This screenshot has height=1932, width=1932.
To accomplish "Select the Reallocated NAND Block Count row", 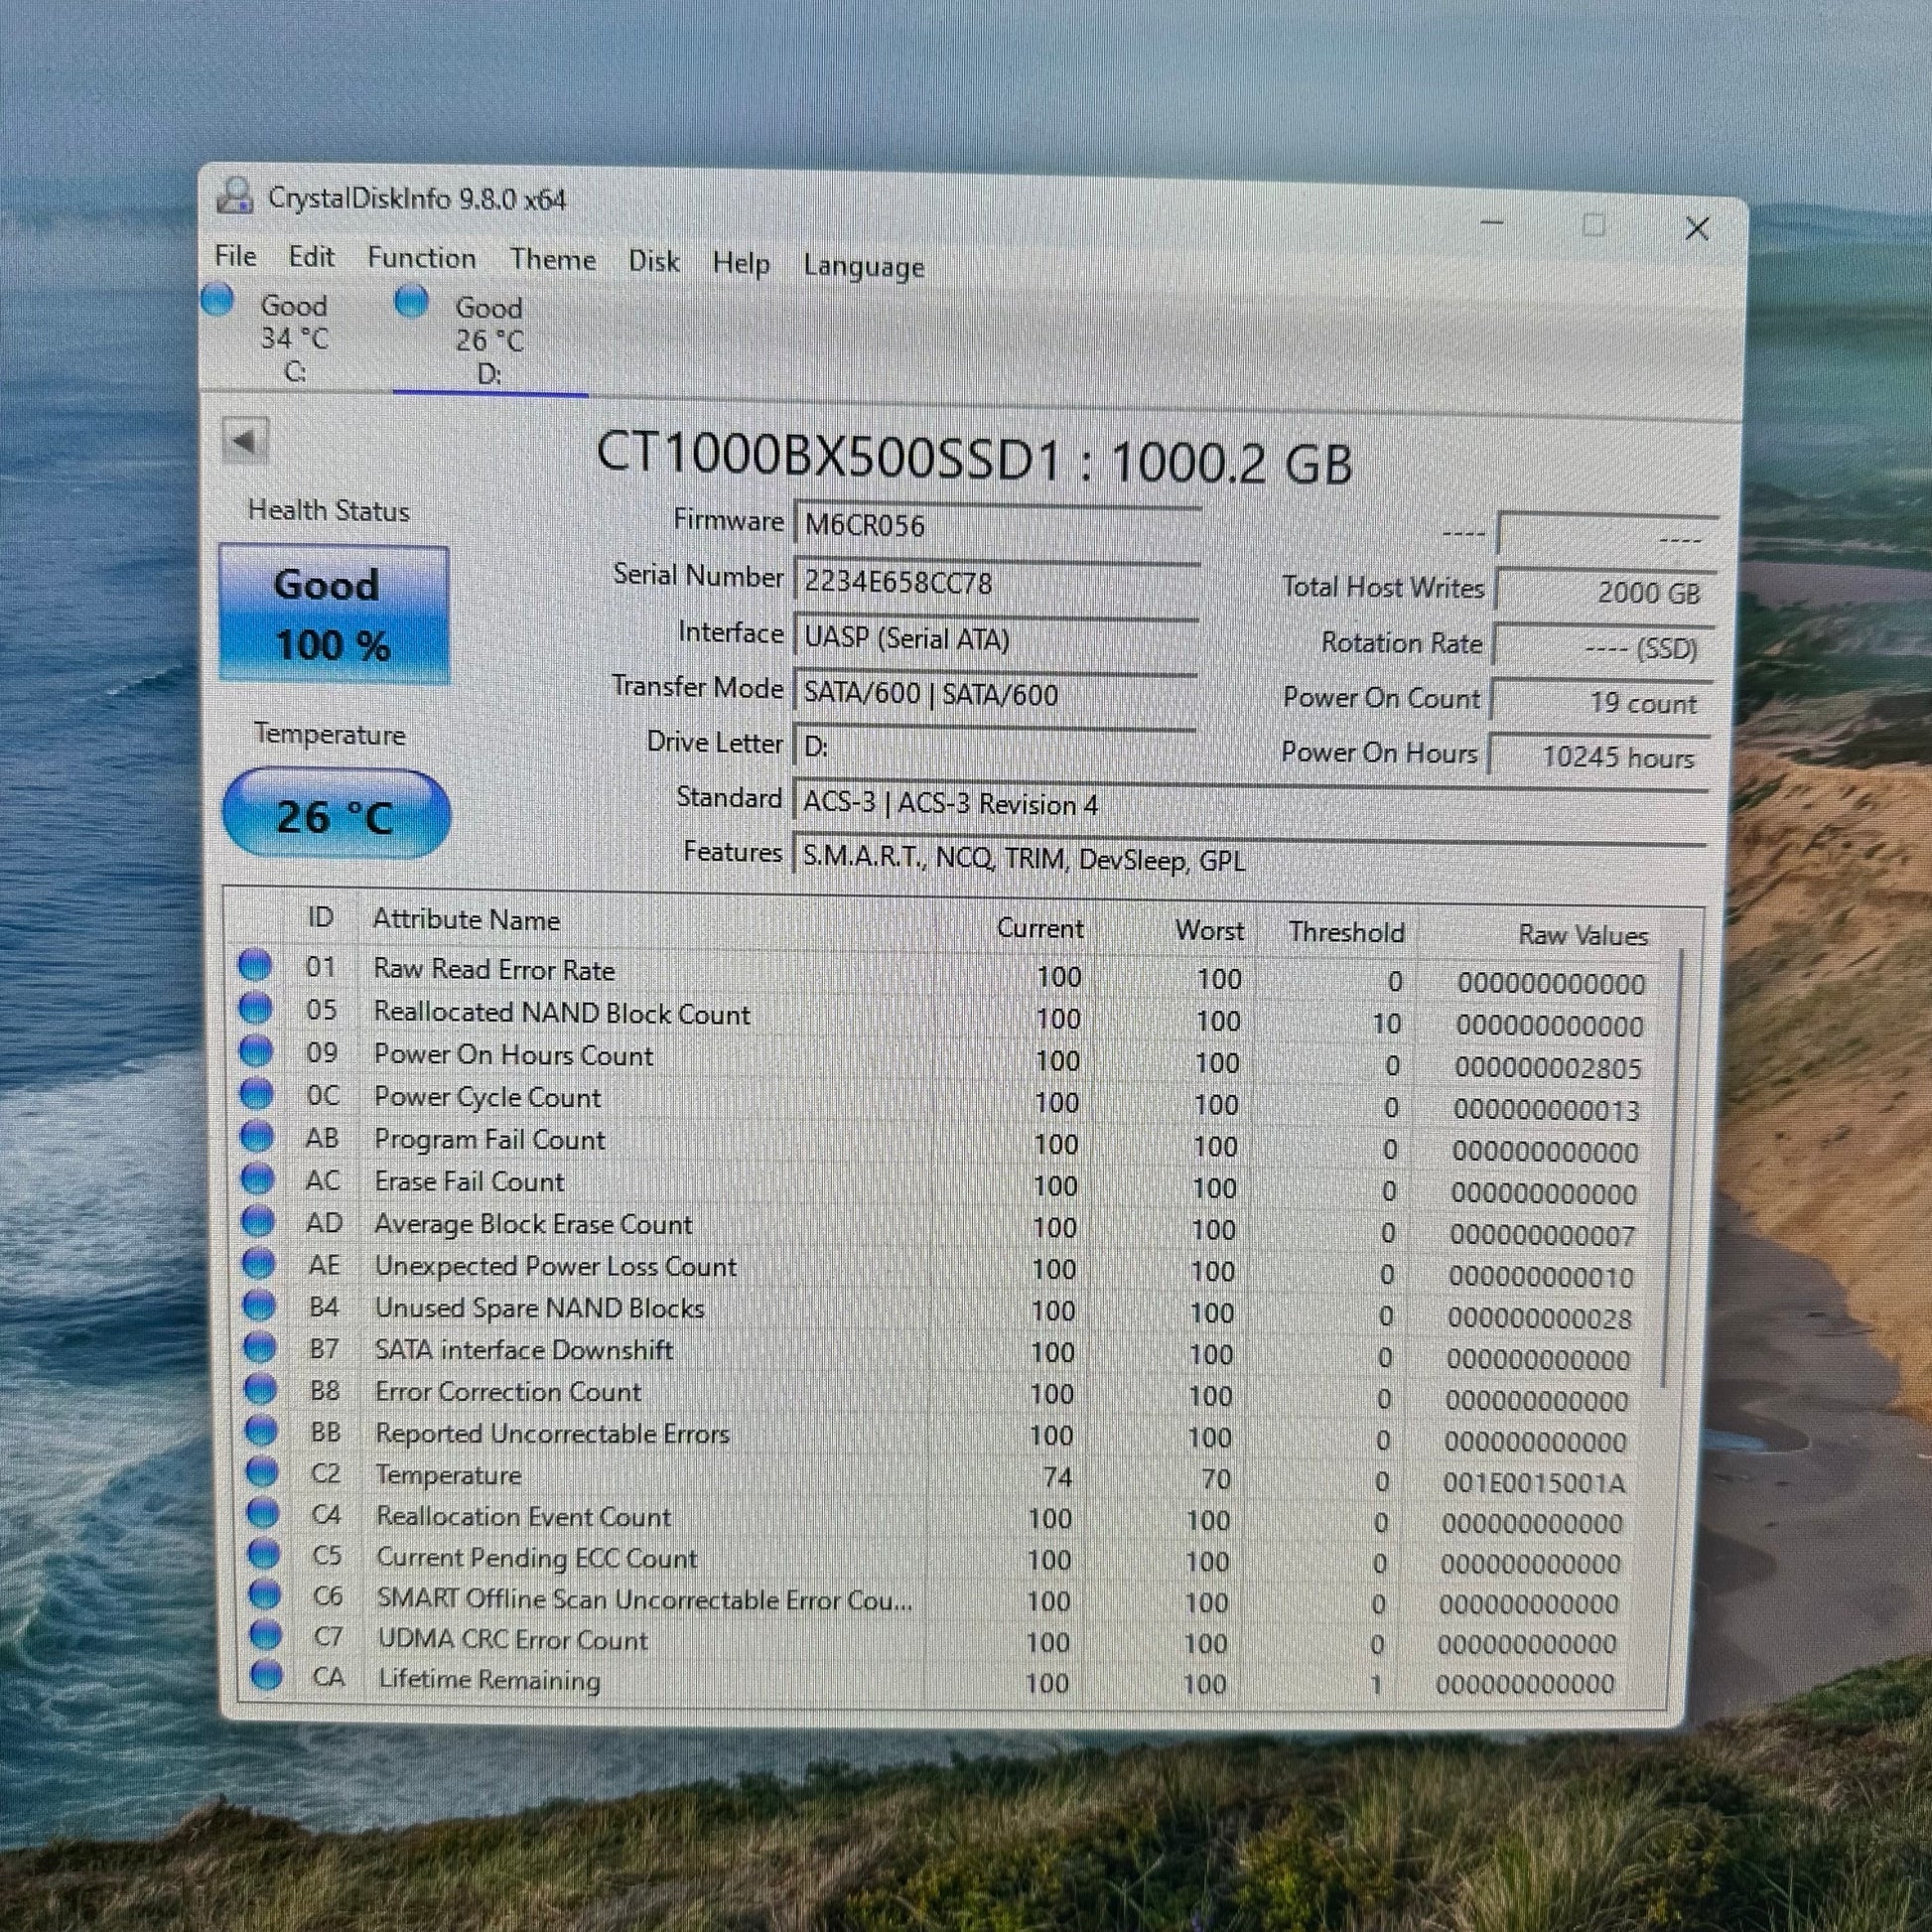I will click(942, 1018).
